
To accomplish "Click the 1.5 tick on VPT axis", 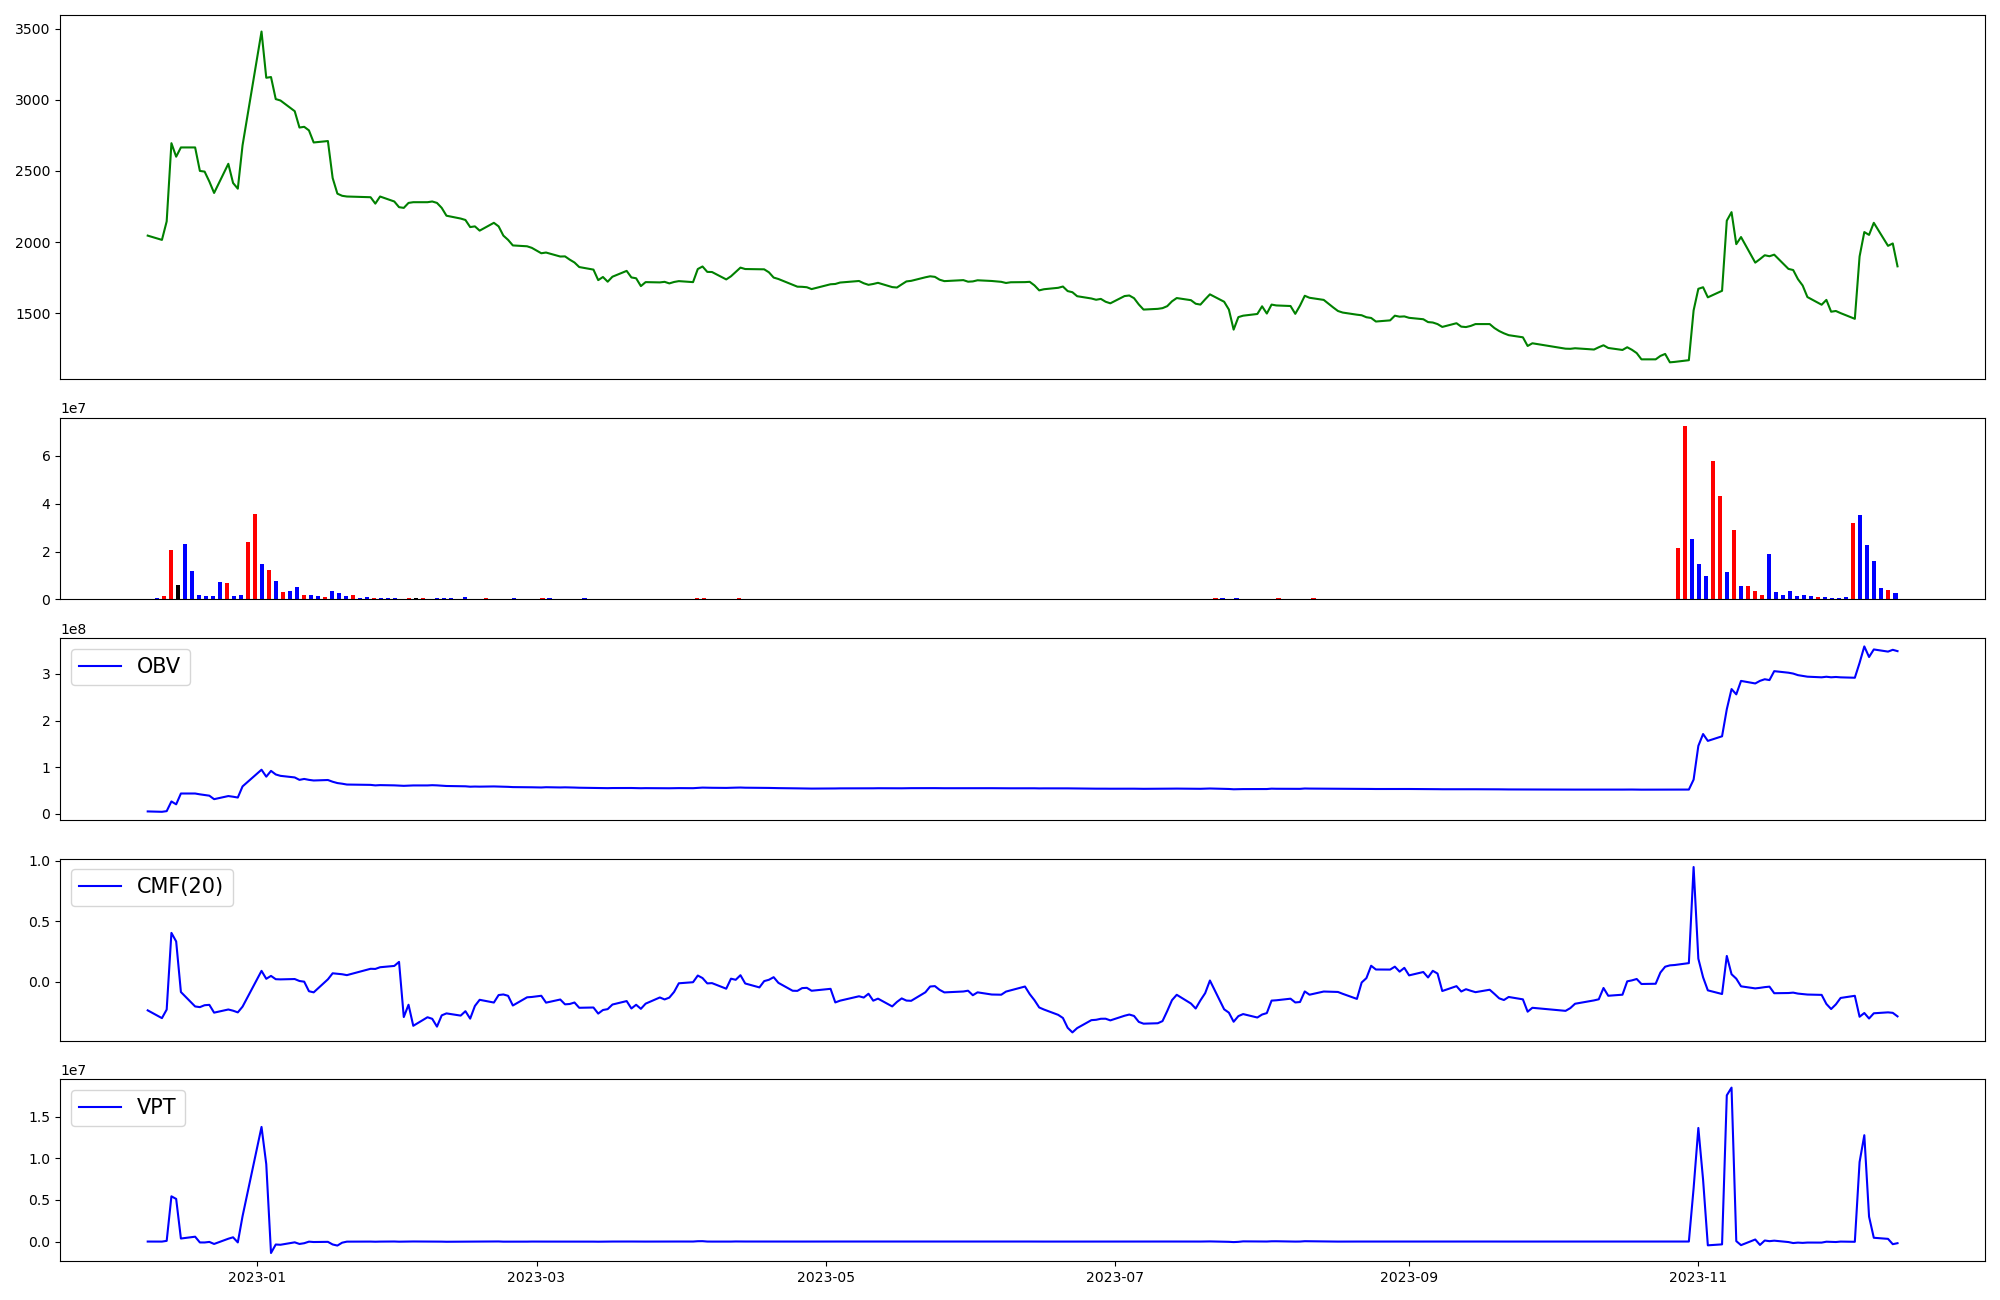I will click(39, 1117).
